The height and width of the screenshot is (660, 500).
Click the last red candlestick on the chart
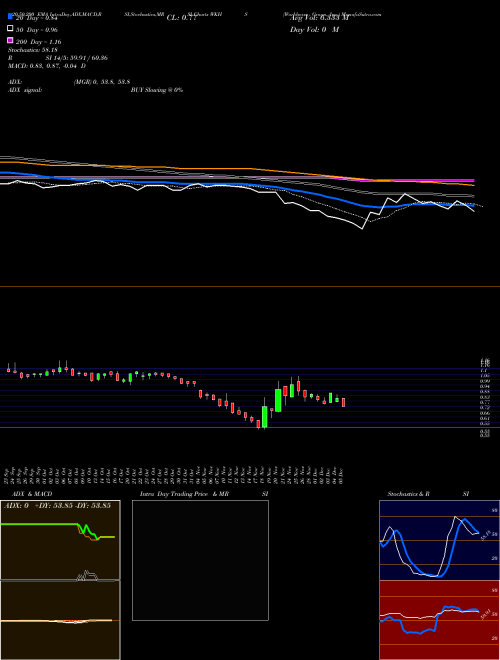pos(343,402)
